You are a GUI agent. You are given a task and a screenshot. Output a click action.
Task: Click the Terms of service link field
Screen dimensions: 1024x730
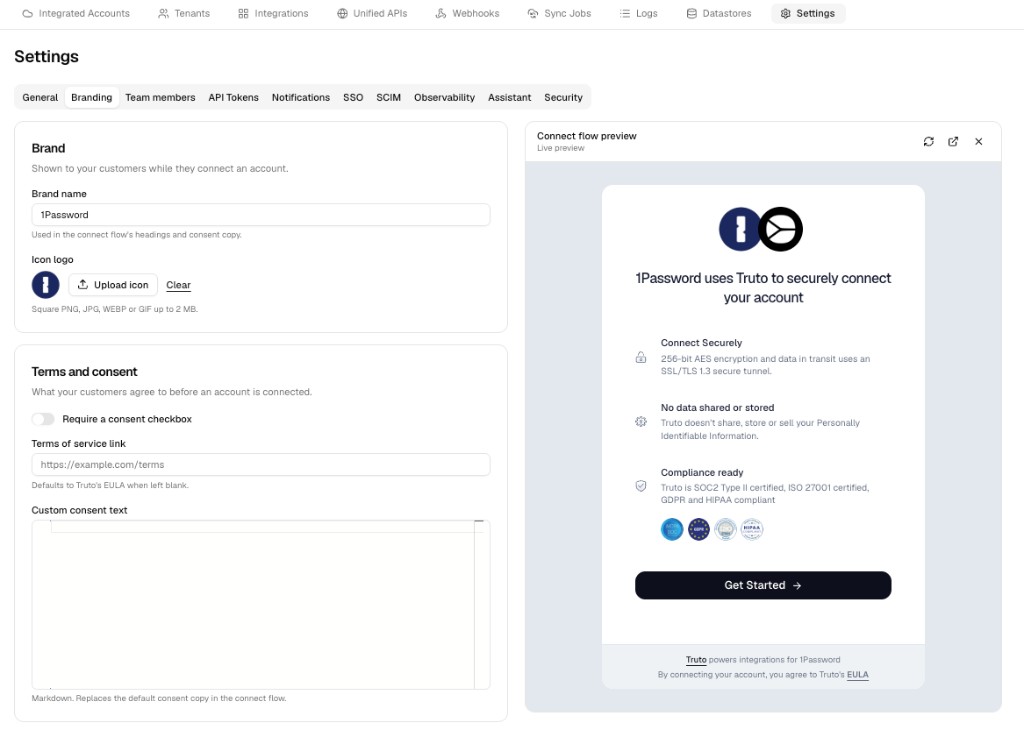tap(261, 465)
